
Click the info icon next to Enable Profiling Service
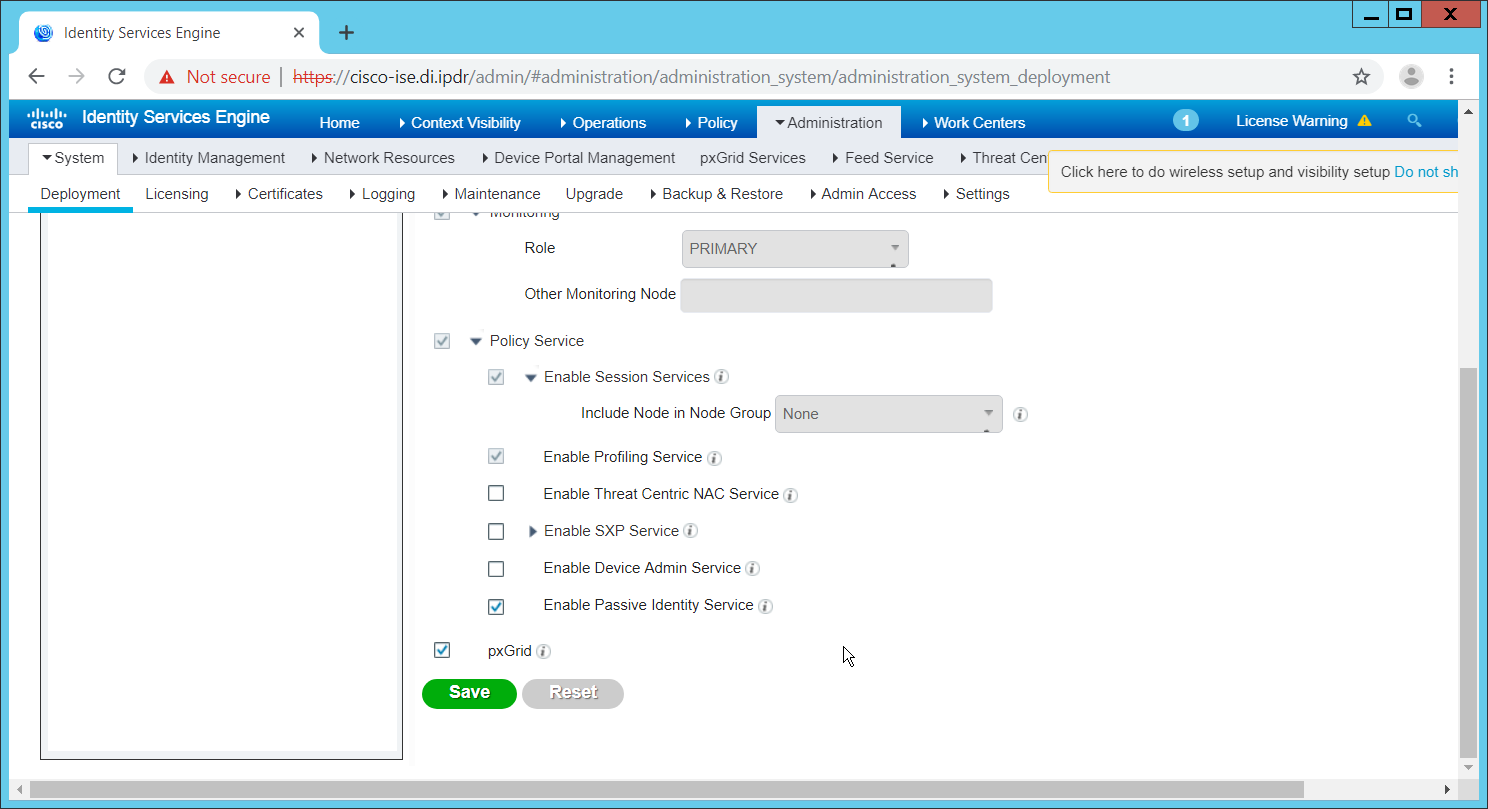(714, 458)
